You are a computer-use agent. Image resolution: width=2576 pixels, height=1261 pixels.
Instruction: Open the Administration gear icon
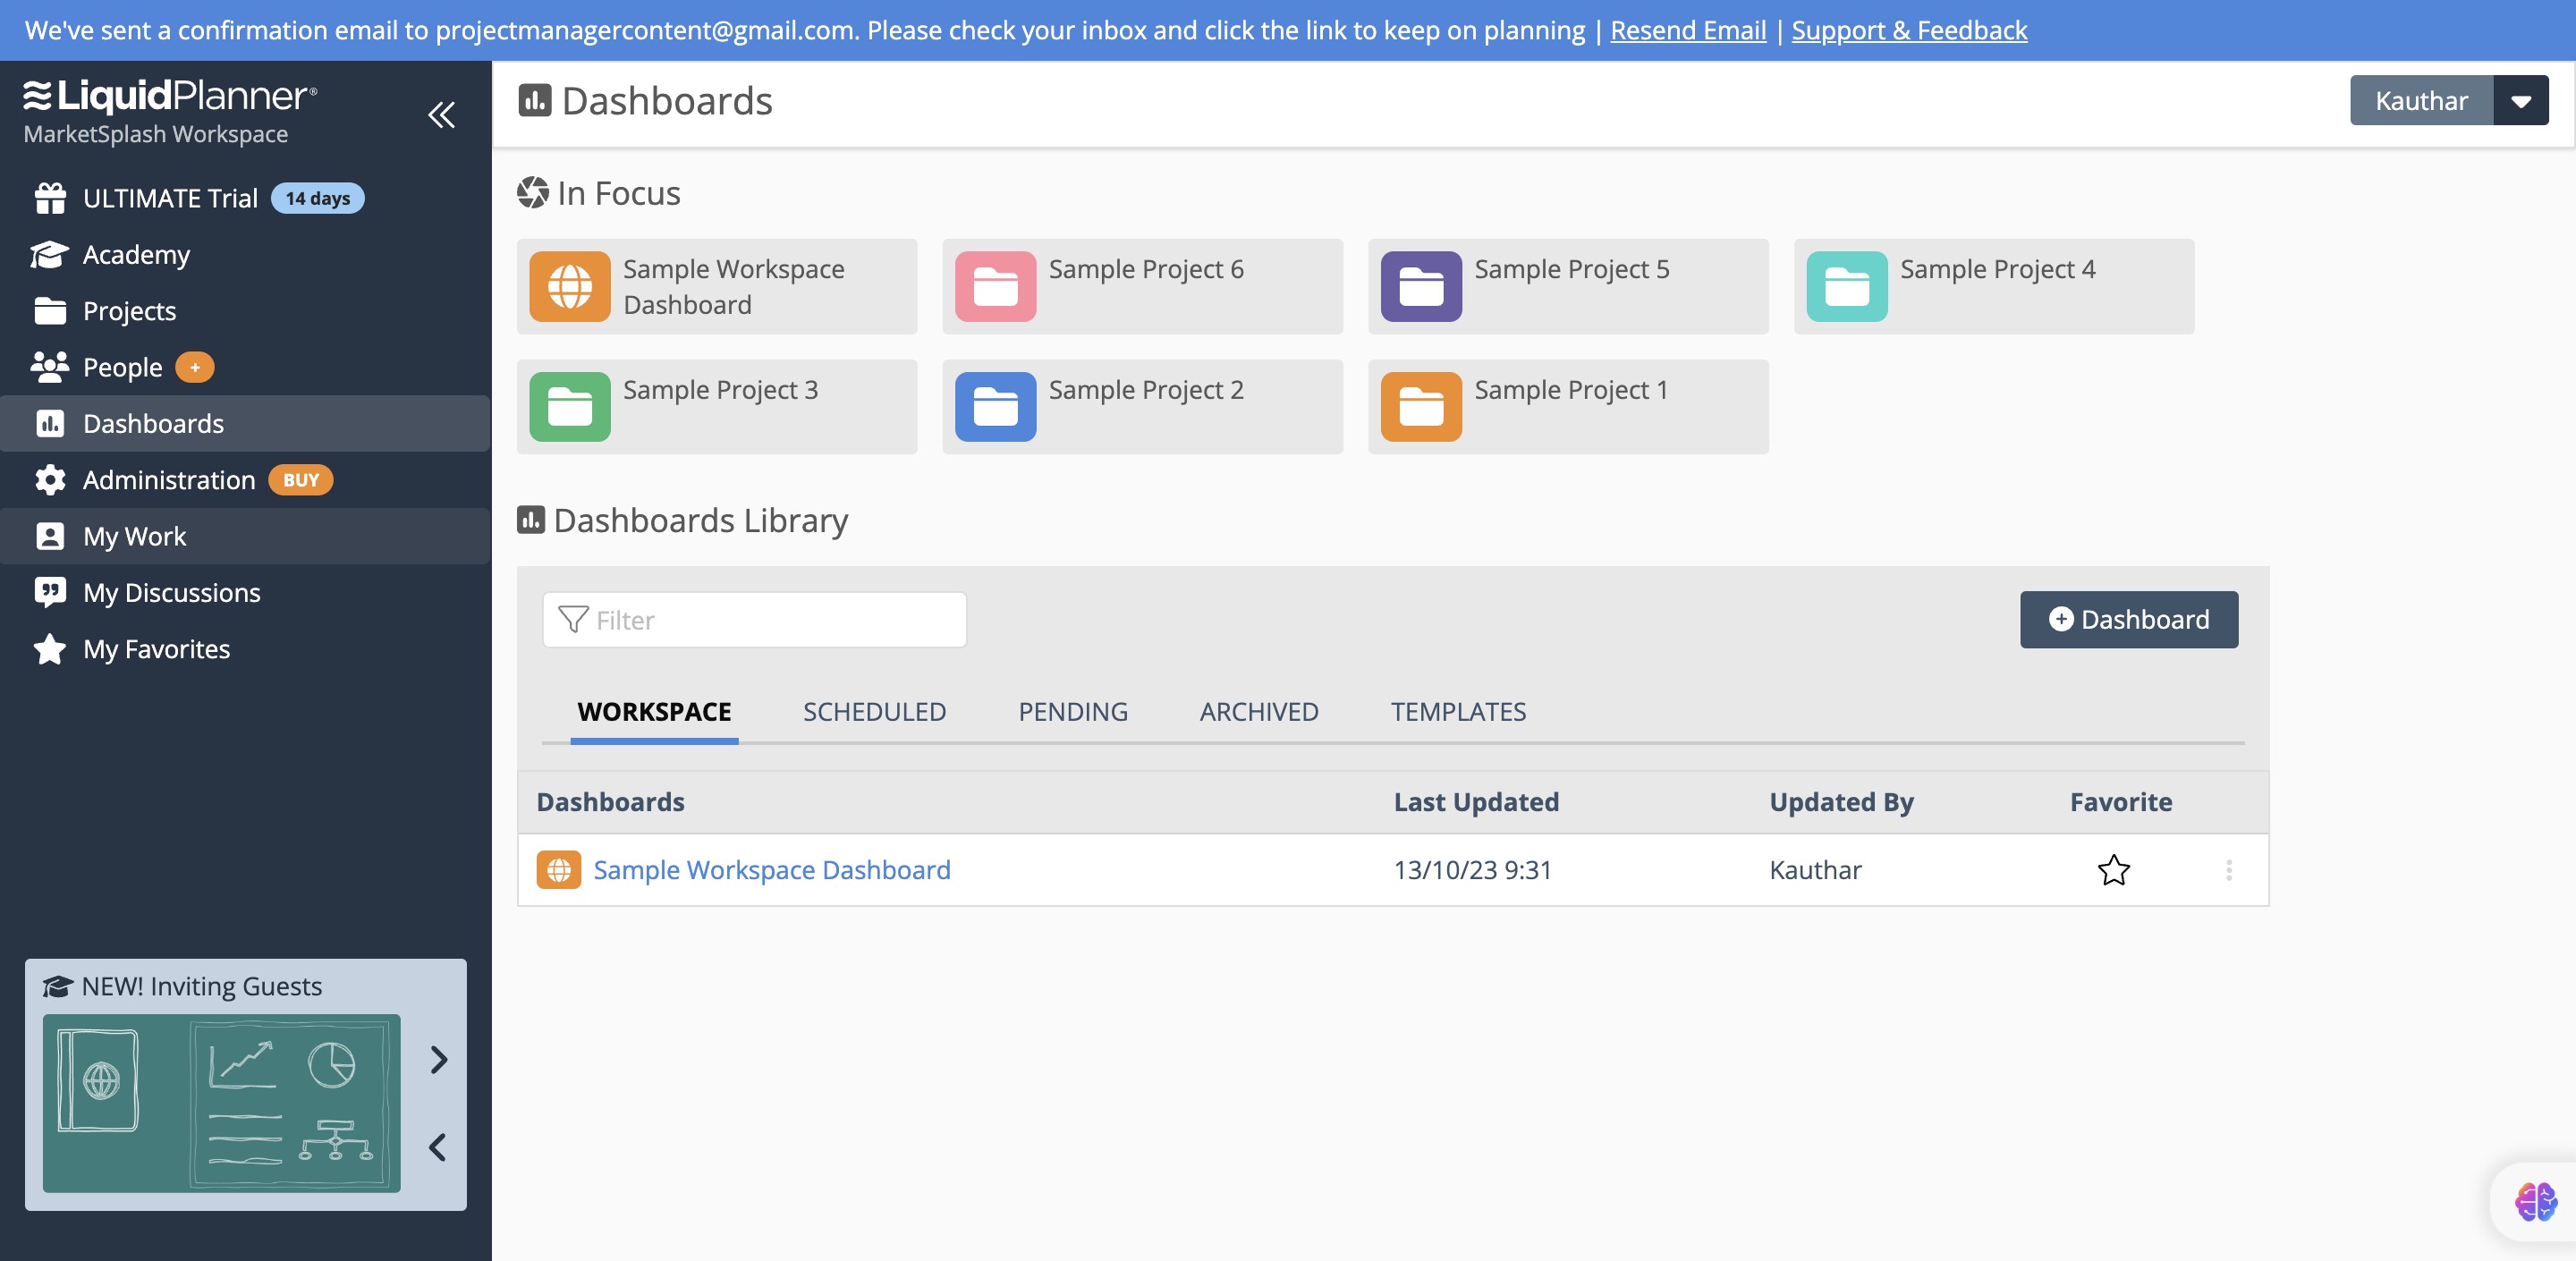click(49, 480)
